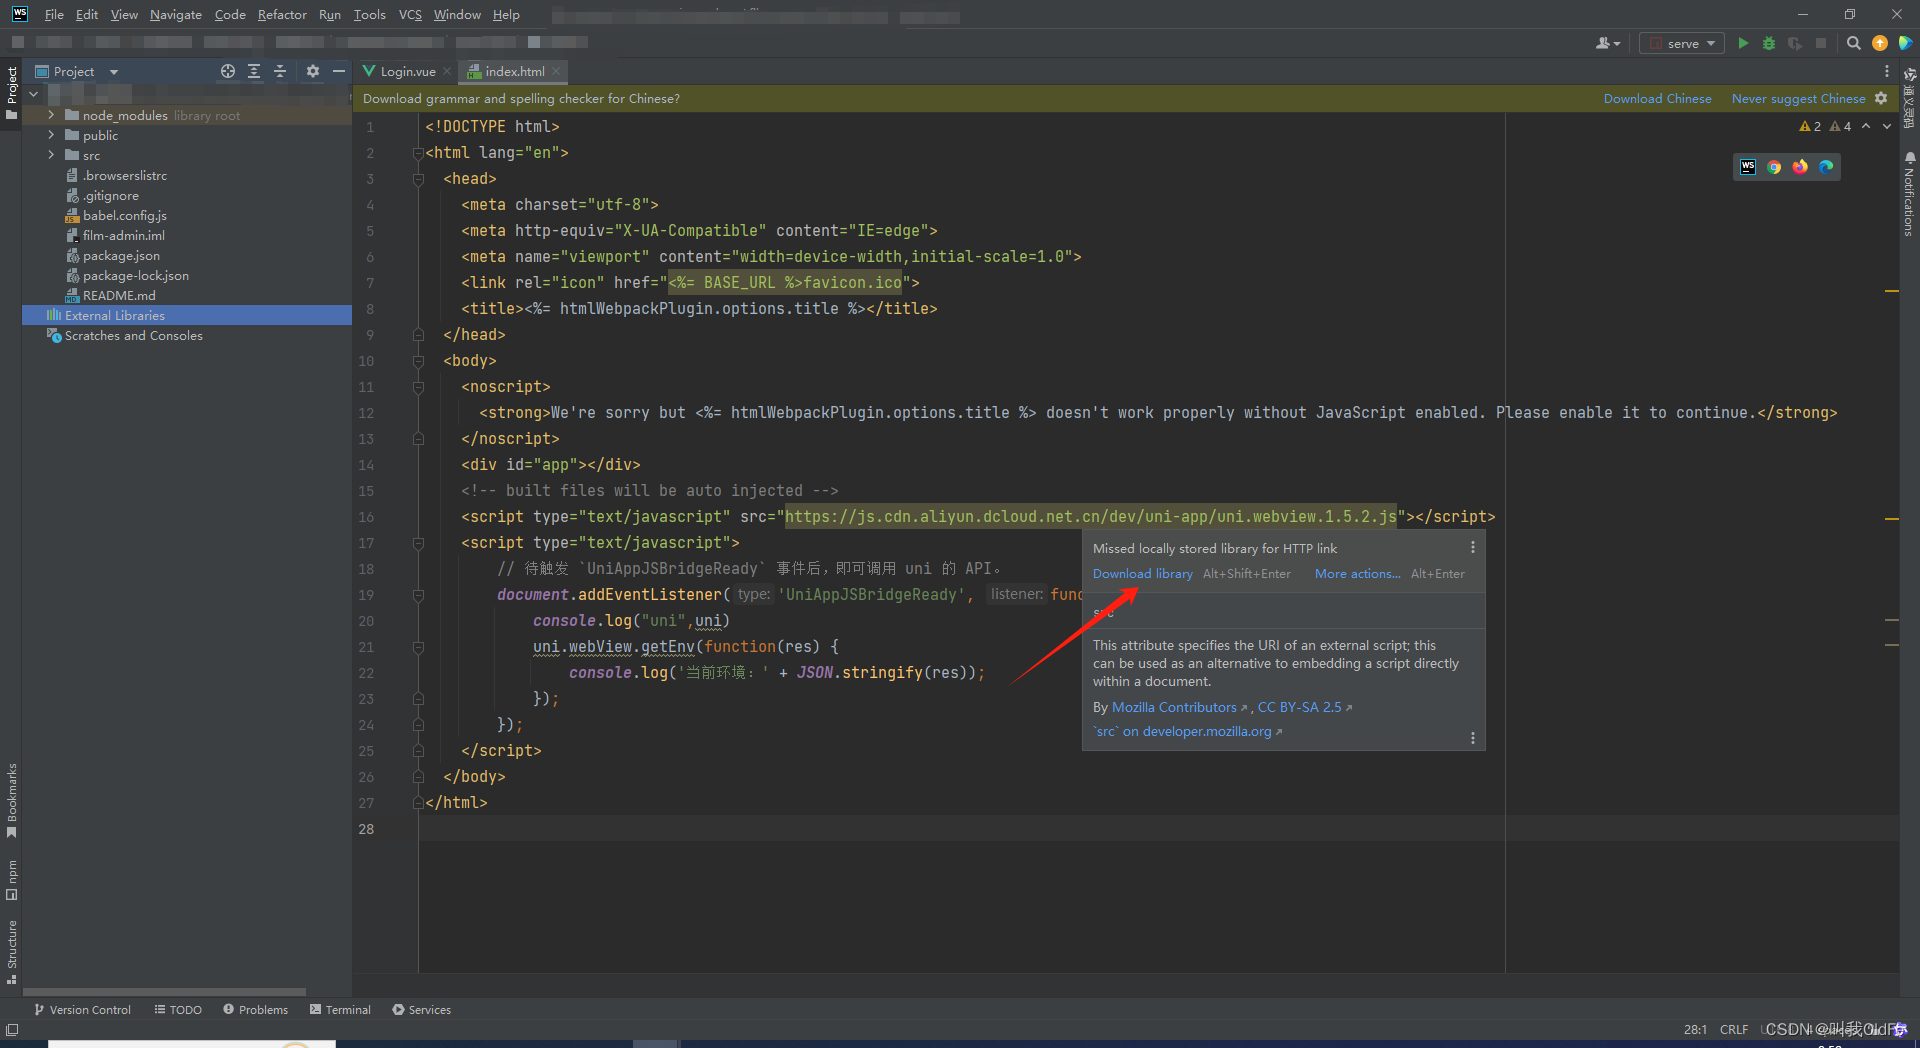Image resolution: width=1920 pixels, height=1048 pixels.
Task: Click the orange IDE update arrow icon
Action: (1879, 43)
